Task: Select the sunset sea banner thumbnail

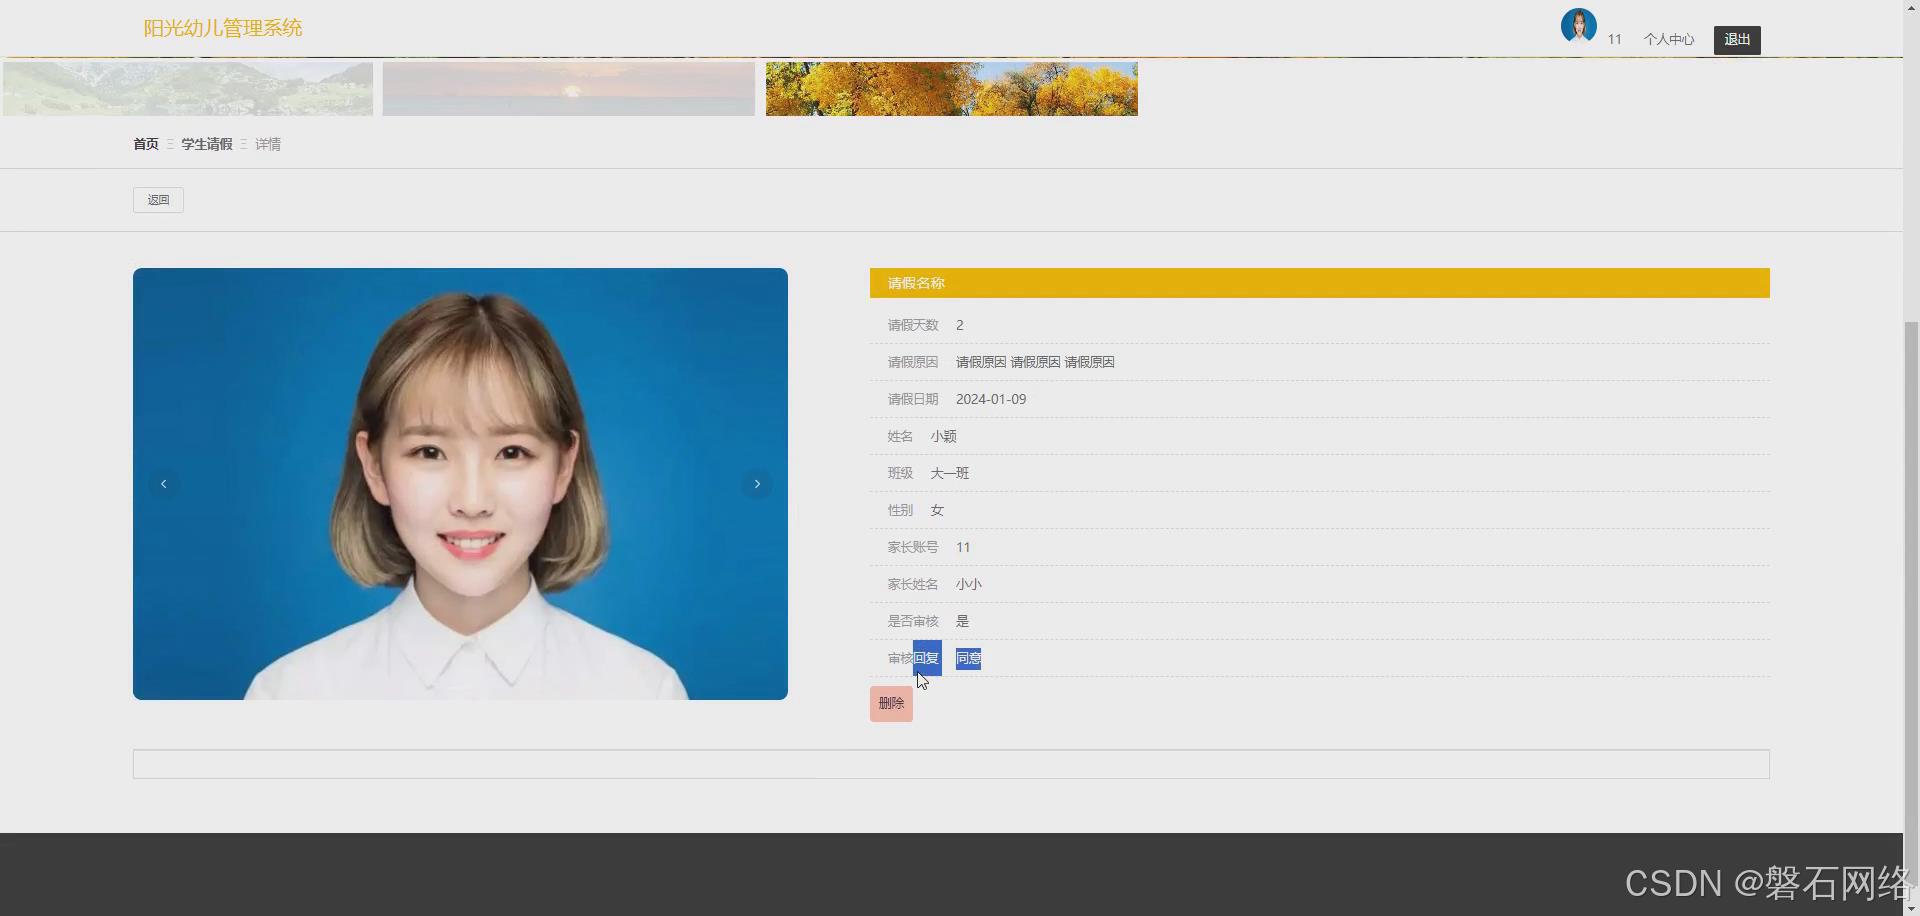Action: [x=569, y=89]
